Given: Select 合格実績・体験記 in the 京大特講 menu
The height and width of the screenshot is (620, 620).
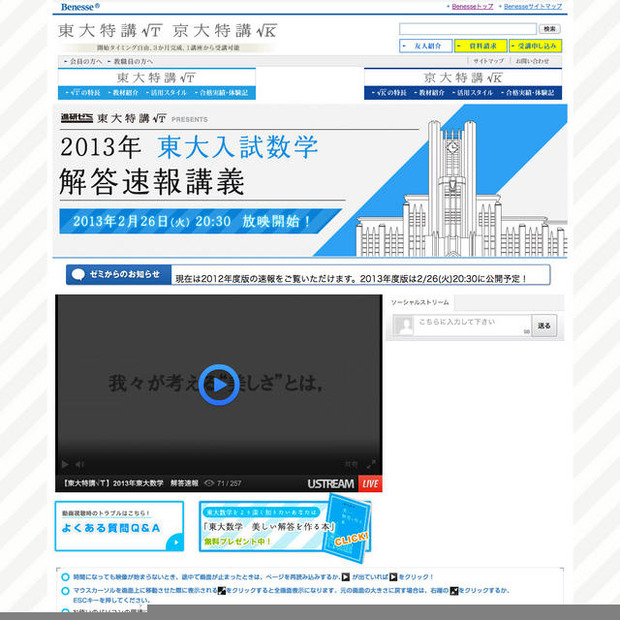Looking at the screenshot, I should pos(527,93).
